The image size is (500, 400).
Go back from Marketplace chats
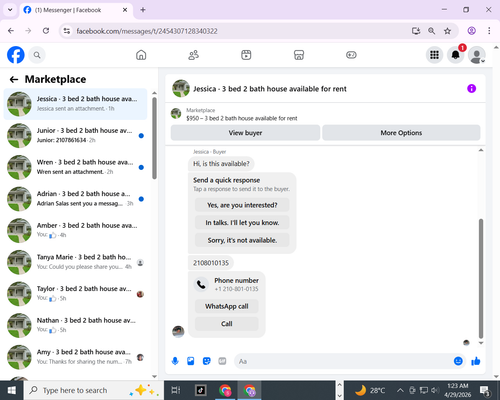click(x=14, y=79)
